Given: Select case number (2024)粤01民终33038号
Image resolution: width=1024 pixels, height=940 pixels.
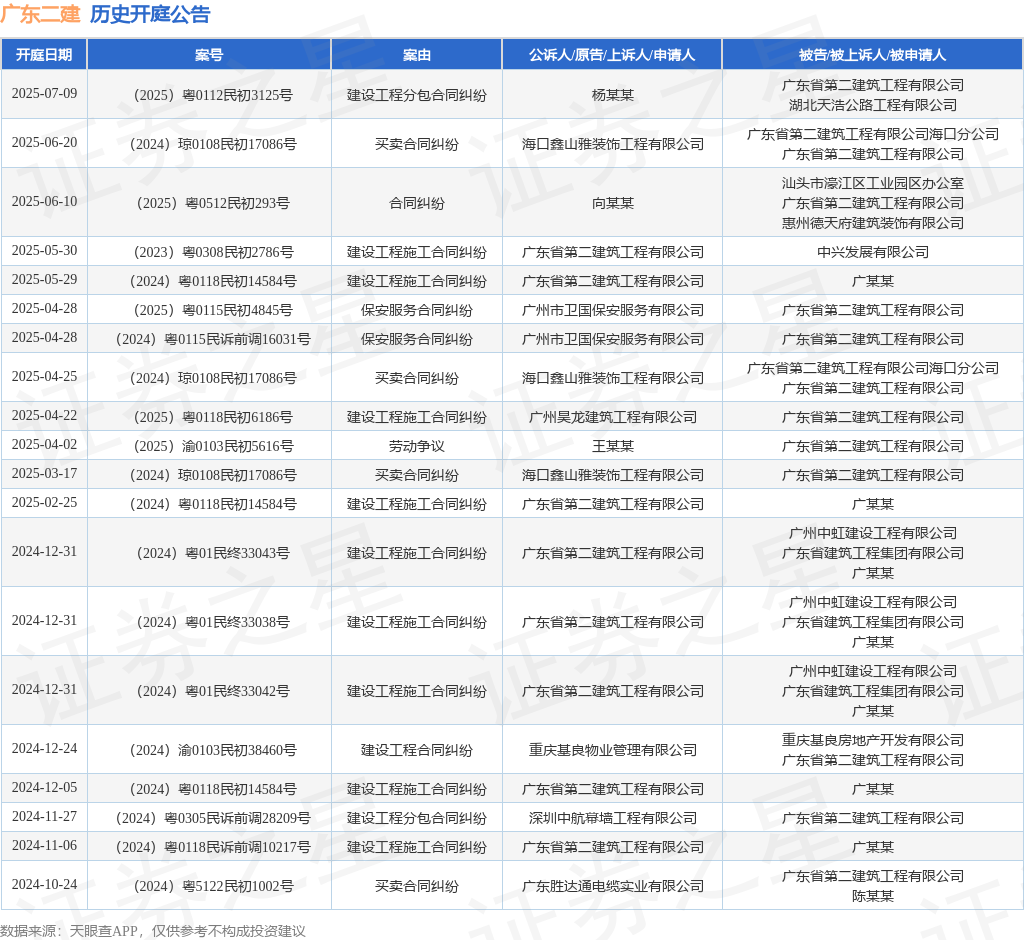Looking at the screenshot, I should click(x=209, y=623).
